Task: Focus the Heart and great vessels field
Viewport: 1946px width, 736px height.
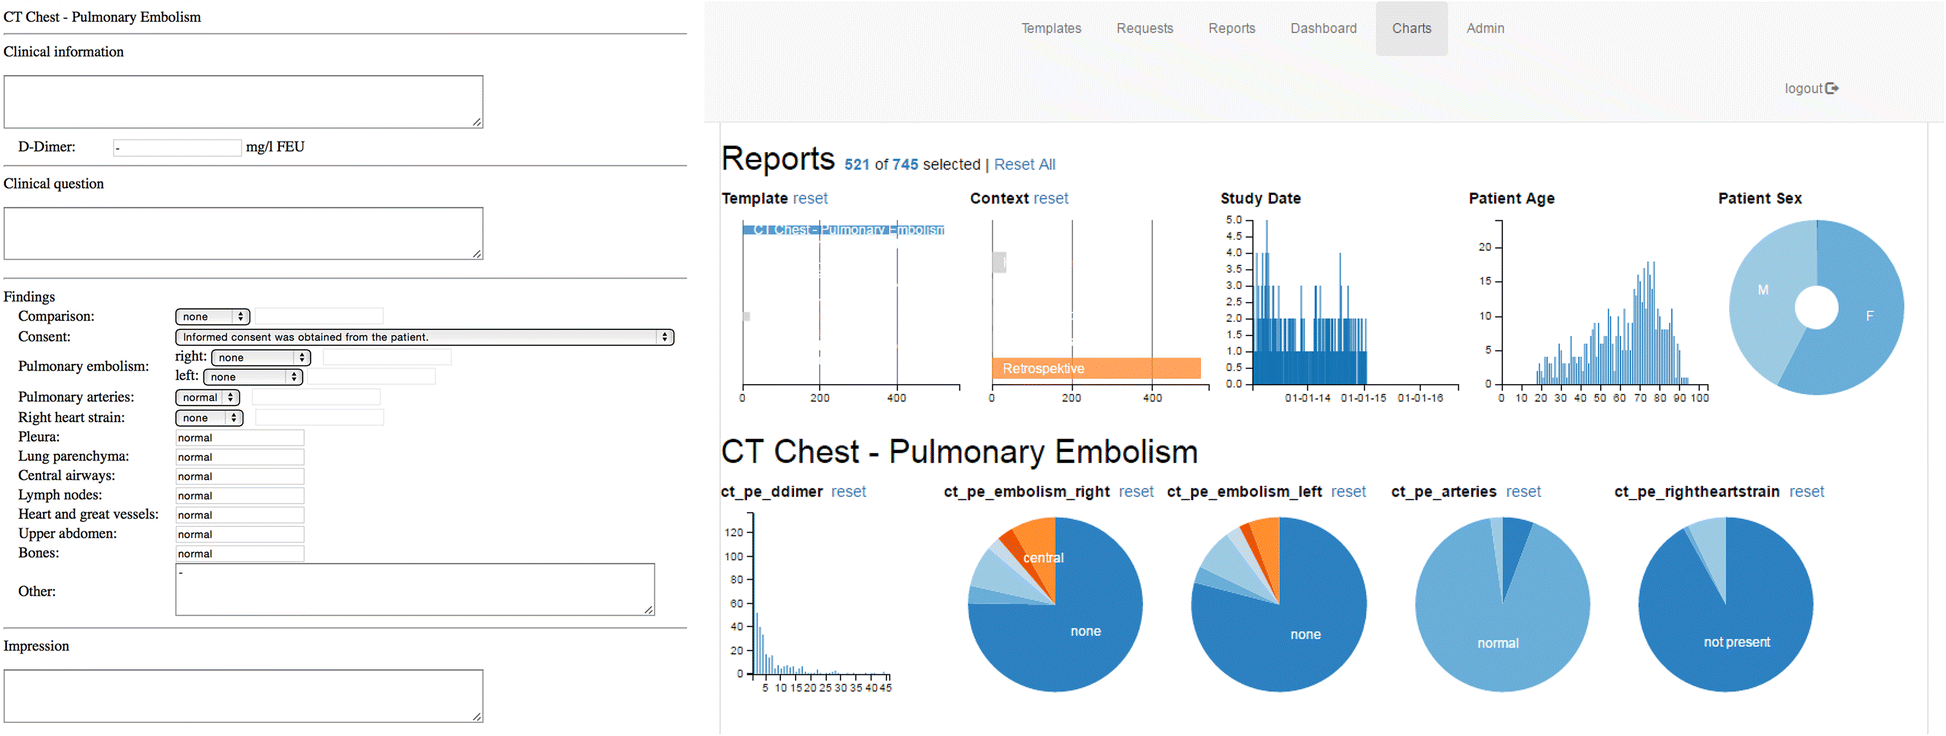Action: pos(240,515)
